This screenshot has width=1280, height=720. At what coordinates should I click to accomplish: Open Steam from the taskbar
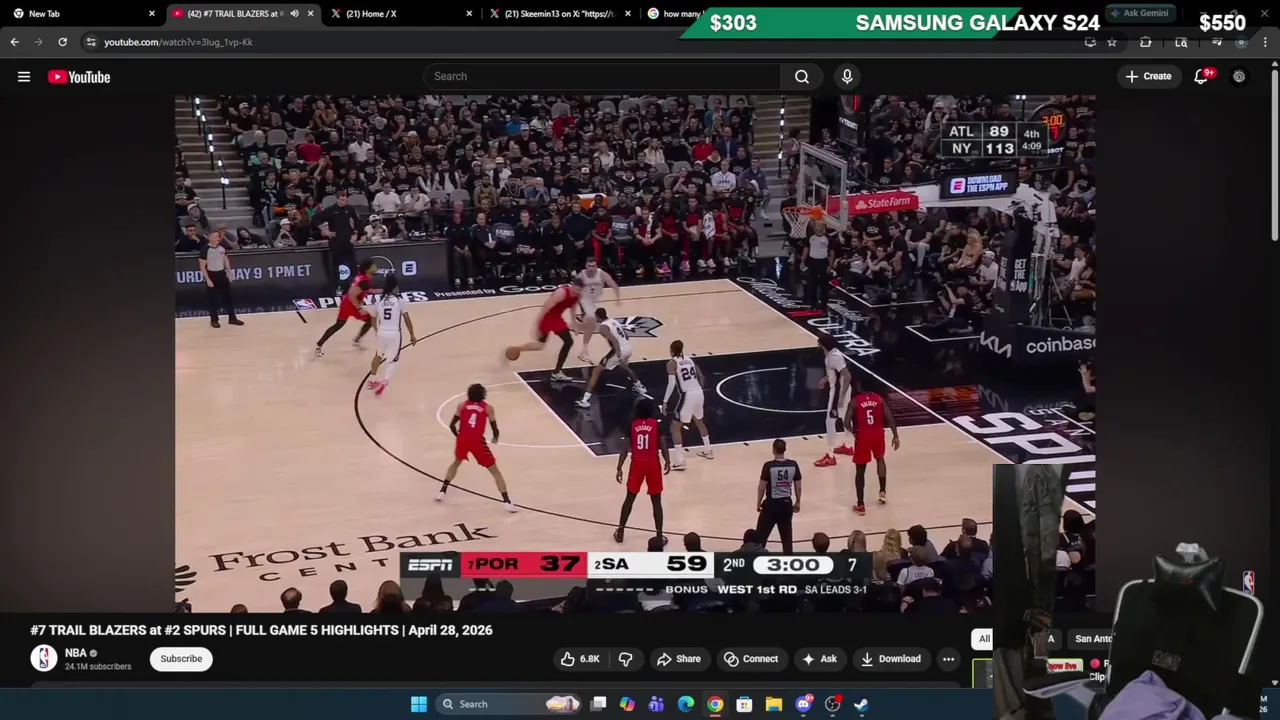tap(861, 704)
